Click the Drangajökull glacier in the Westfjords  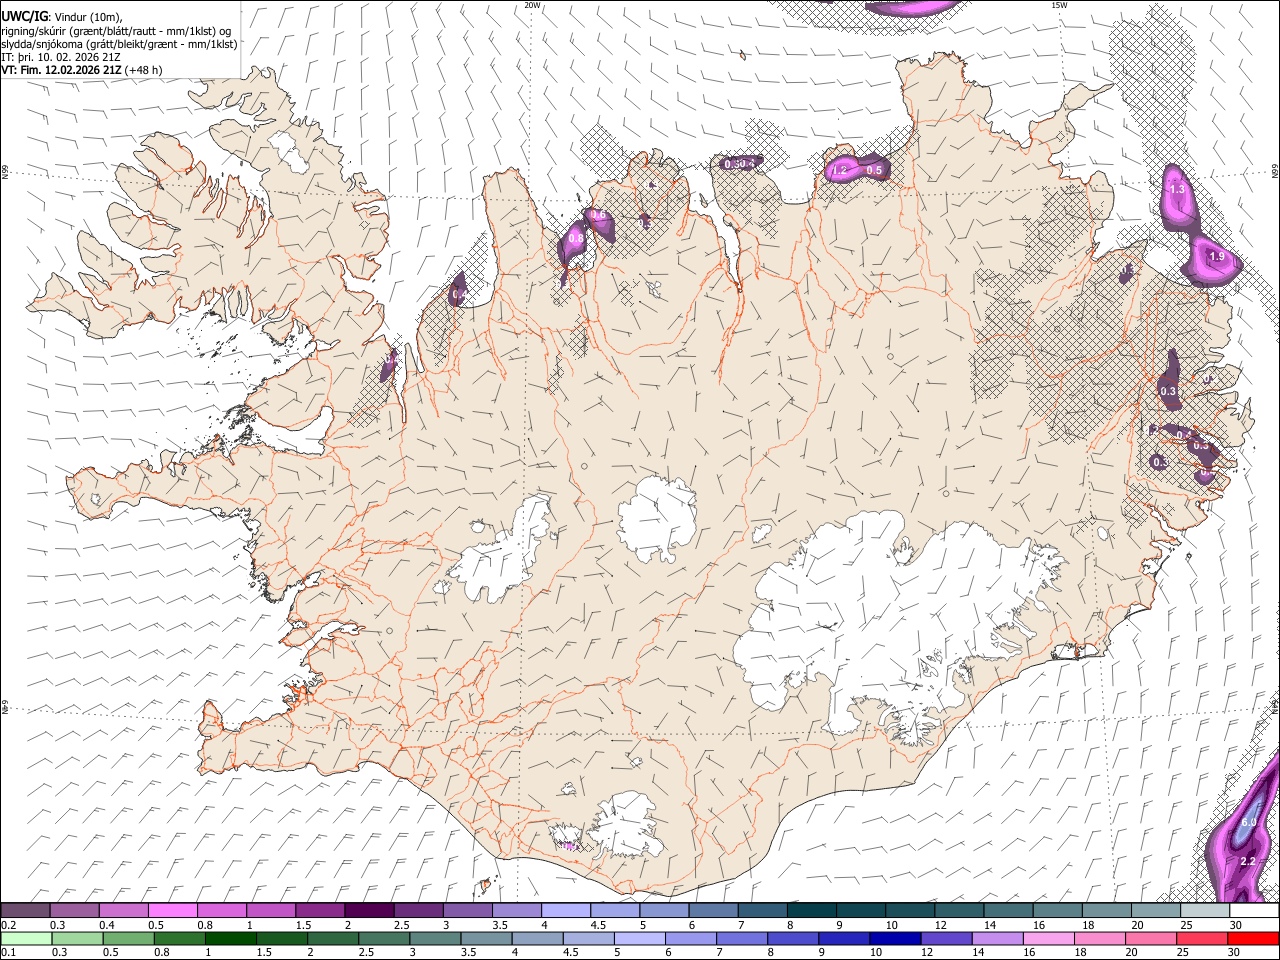[290, 148]
